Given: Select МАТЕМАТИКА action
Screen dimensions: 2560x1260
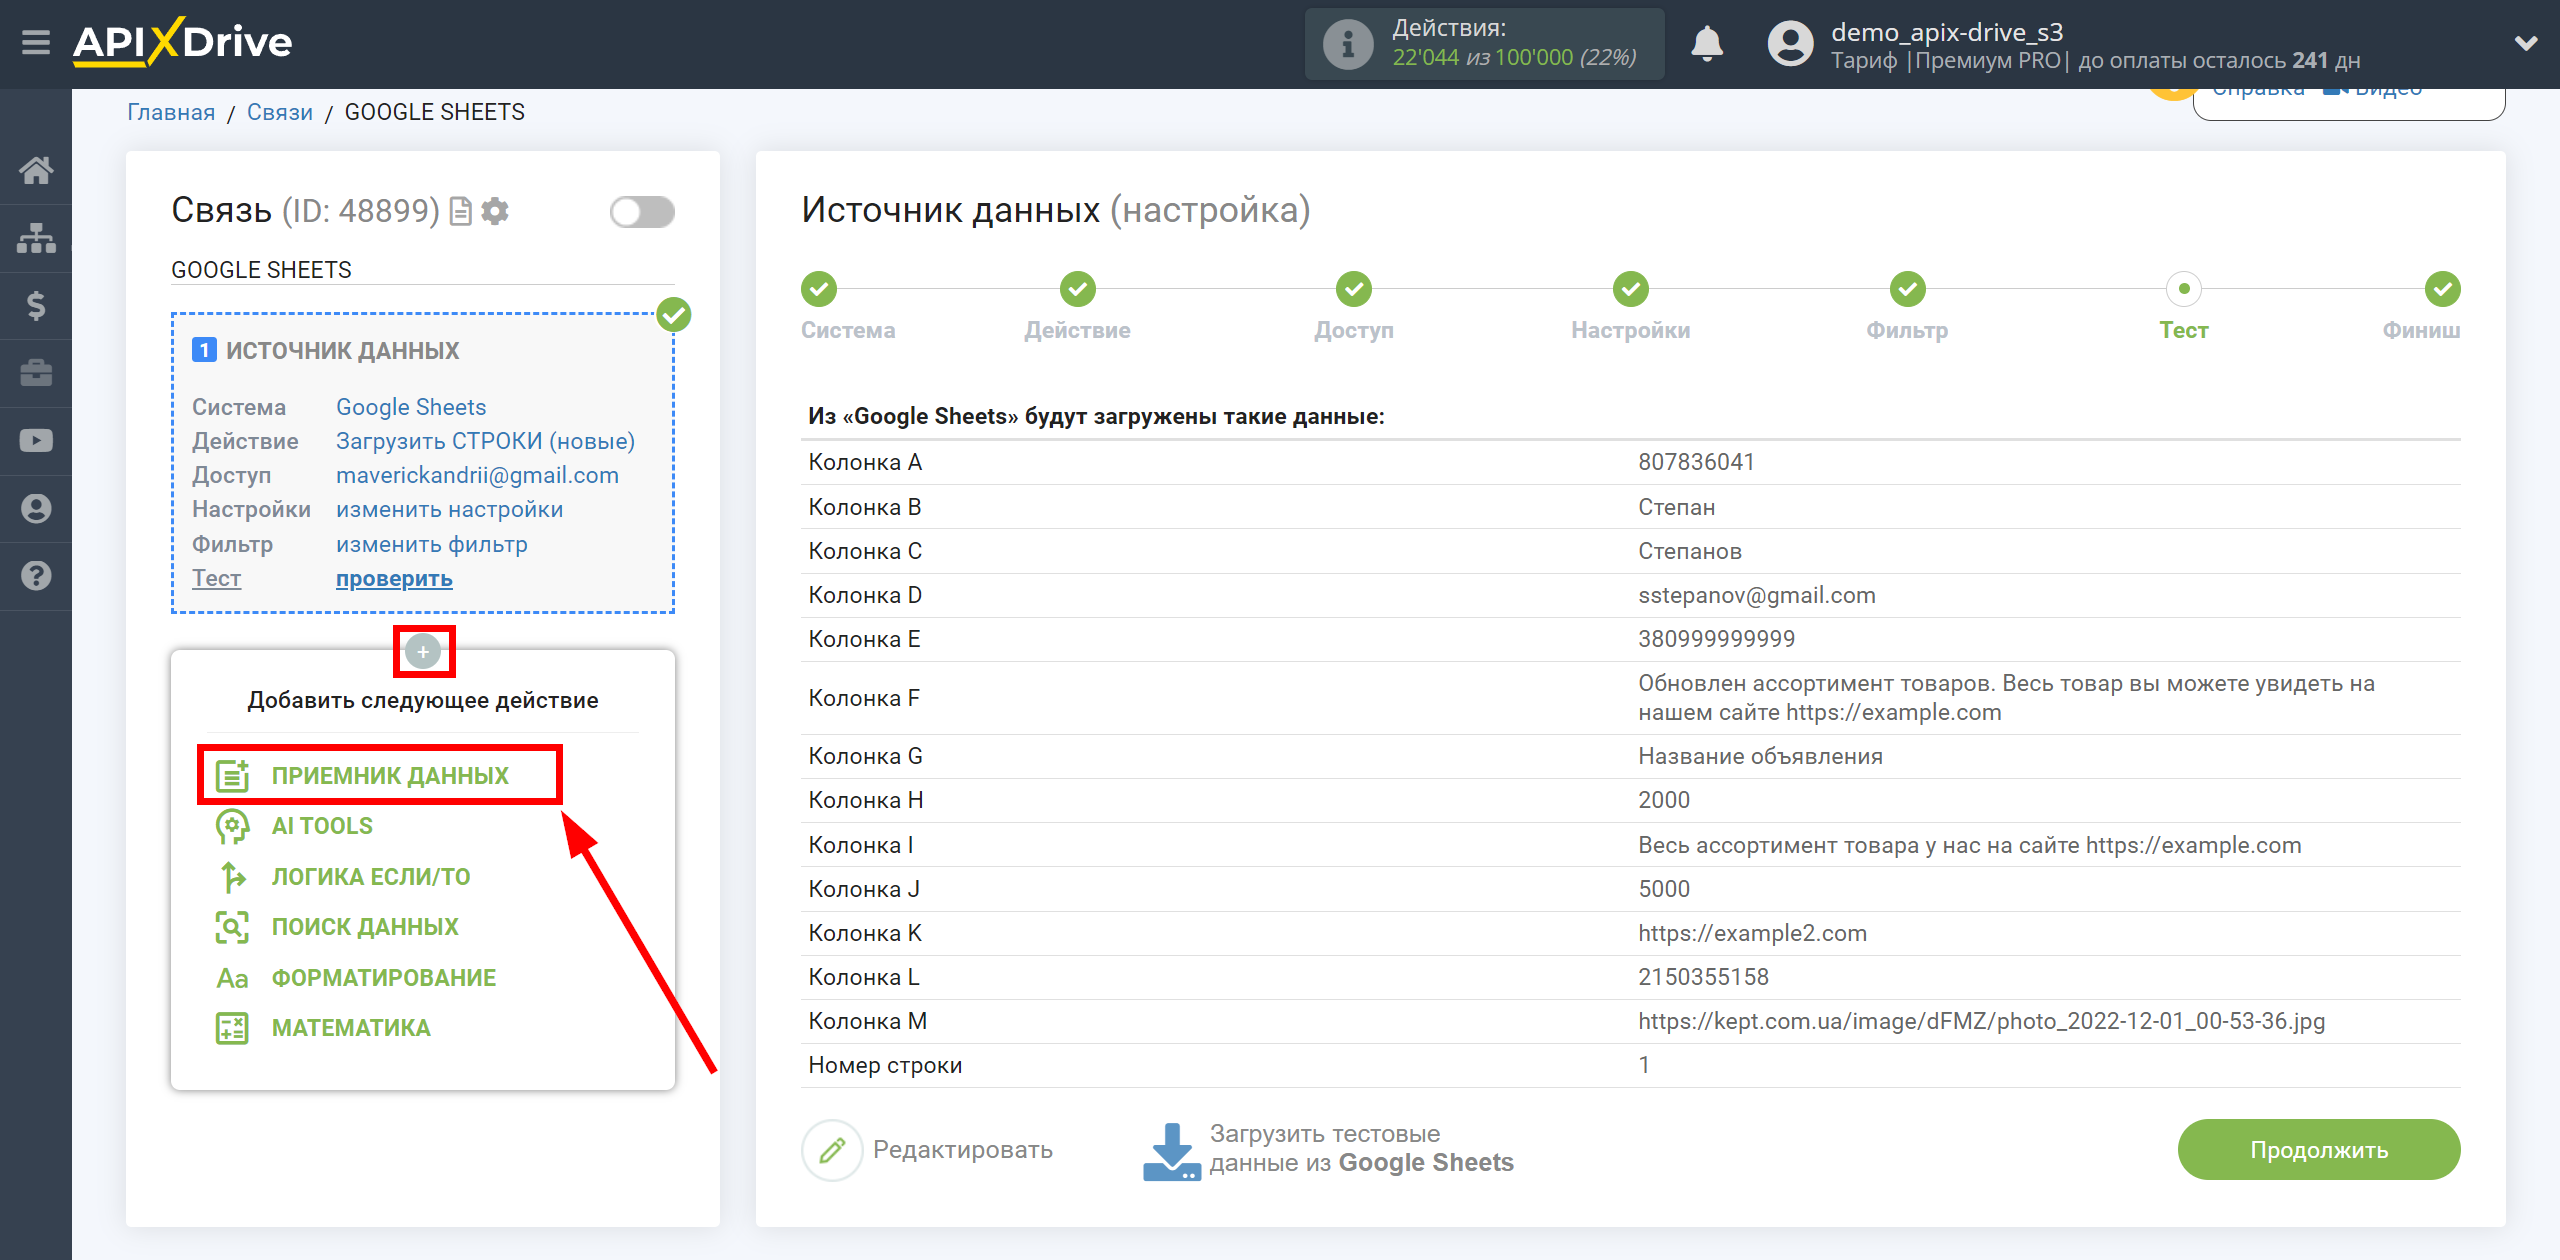Looking at the screenshot, I should tap(351, 1028).
